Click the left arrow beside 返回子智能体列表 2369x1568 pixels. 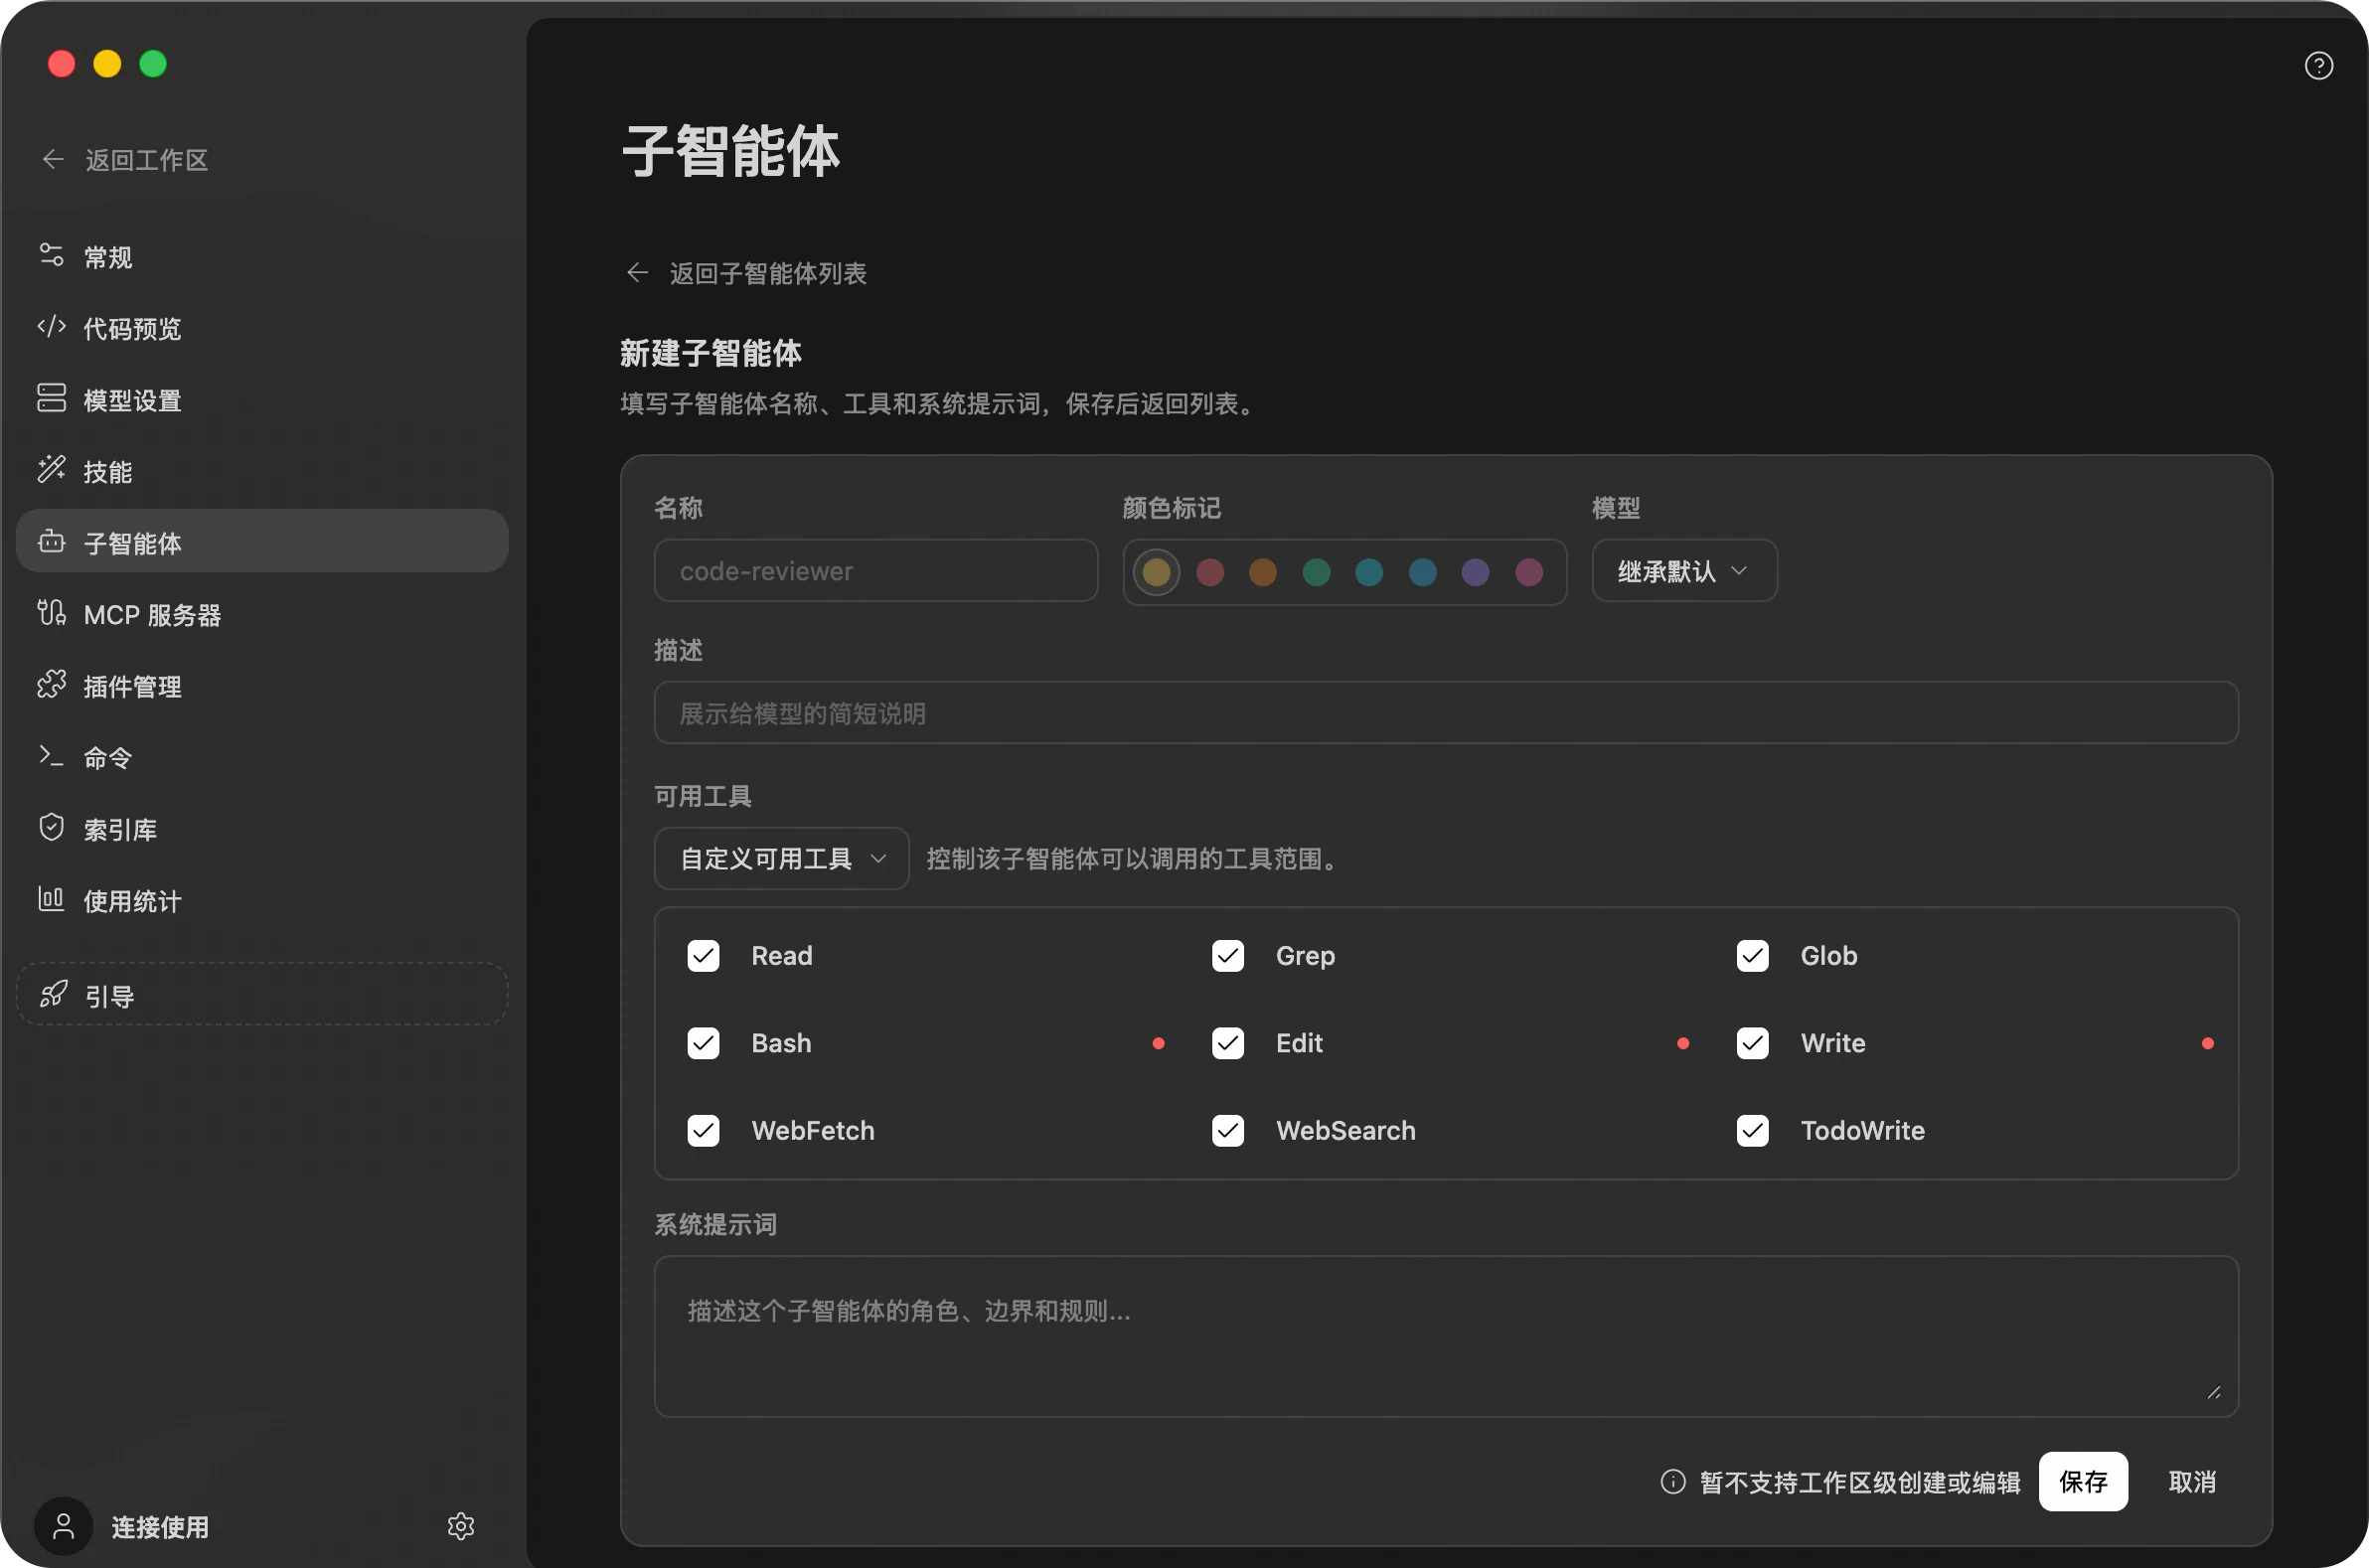tap(637, 273)
